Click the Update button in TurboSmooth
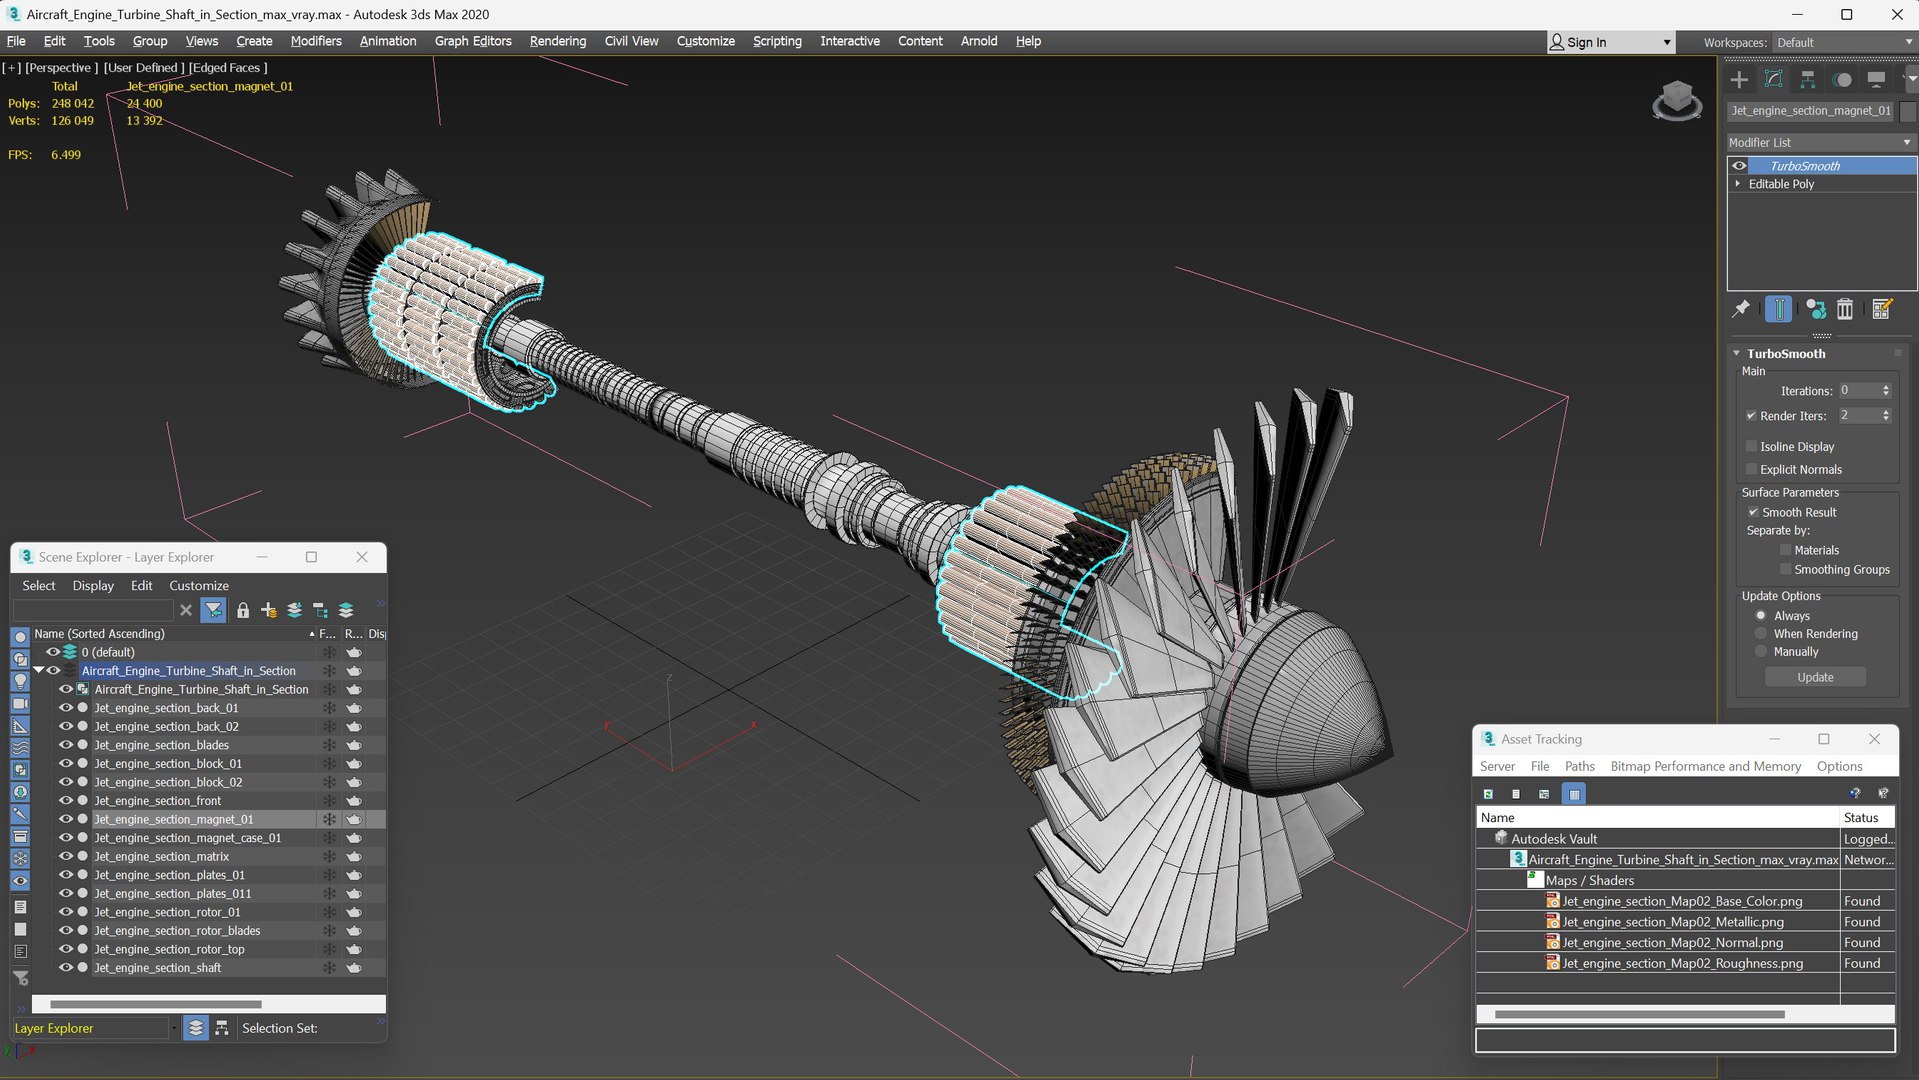Screen dimensions: 1919x1080 click(x=1815, y=678)
